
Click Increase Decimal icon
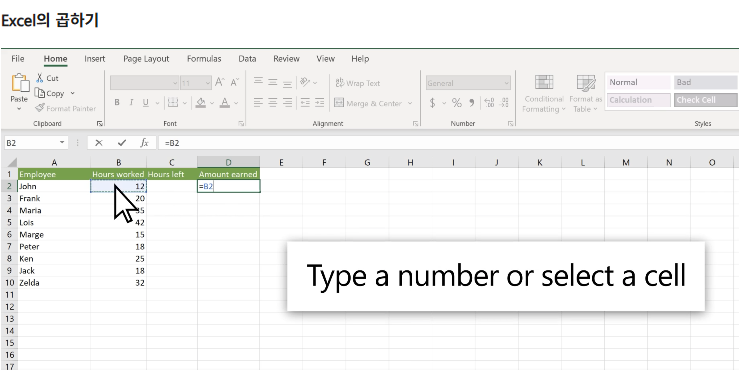[x=489, y=102]
